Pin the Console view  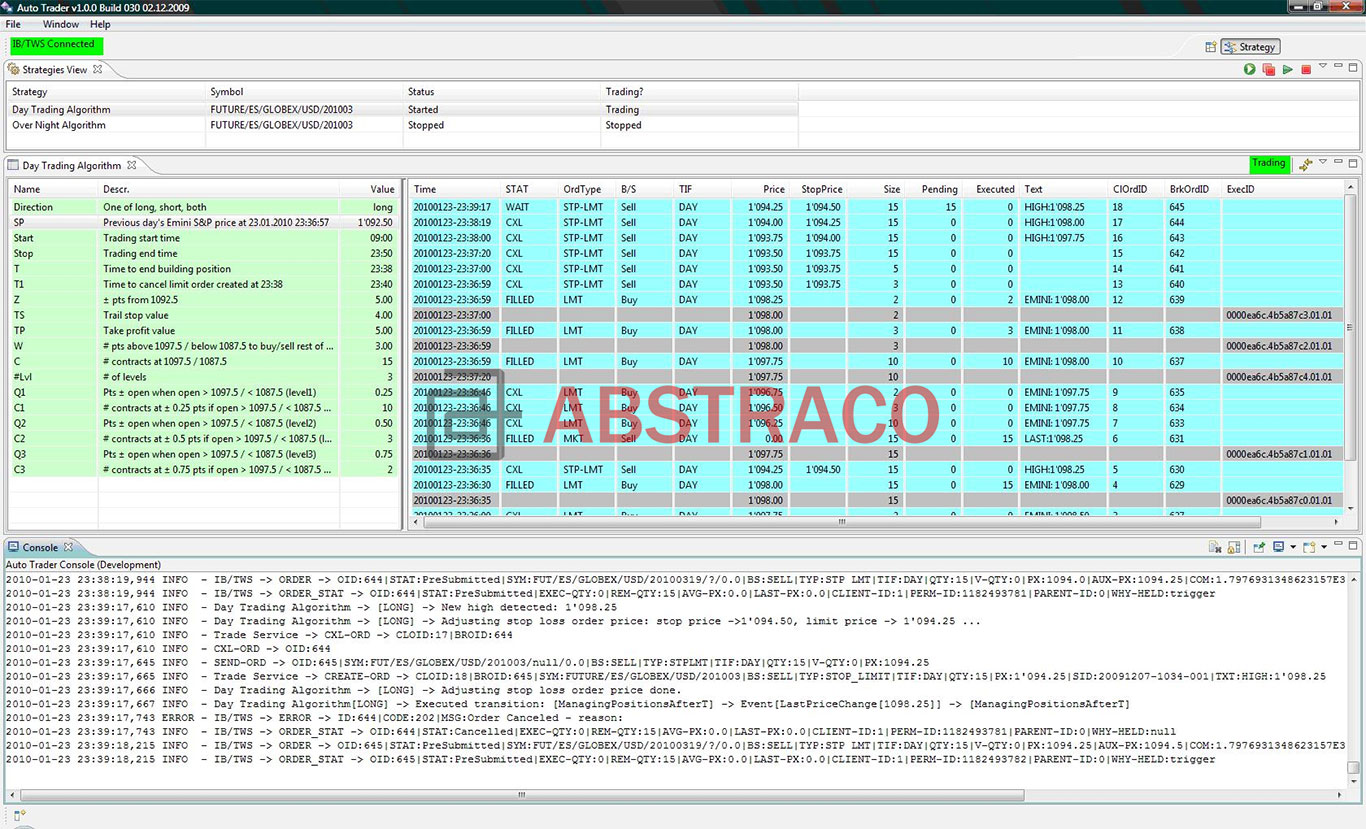1260,547
